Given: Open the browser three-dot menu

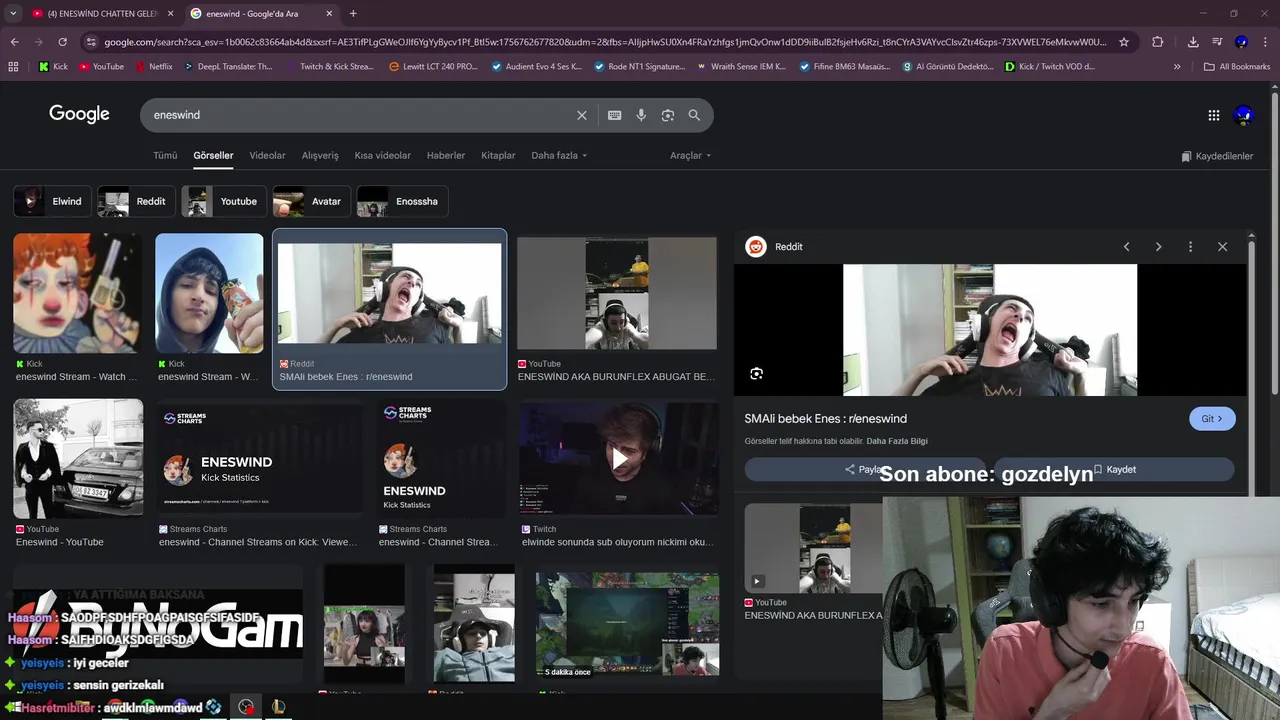Looking at the screenshot, I should coord(1266,42).
